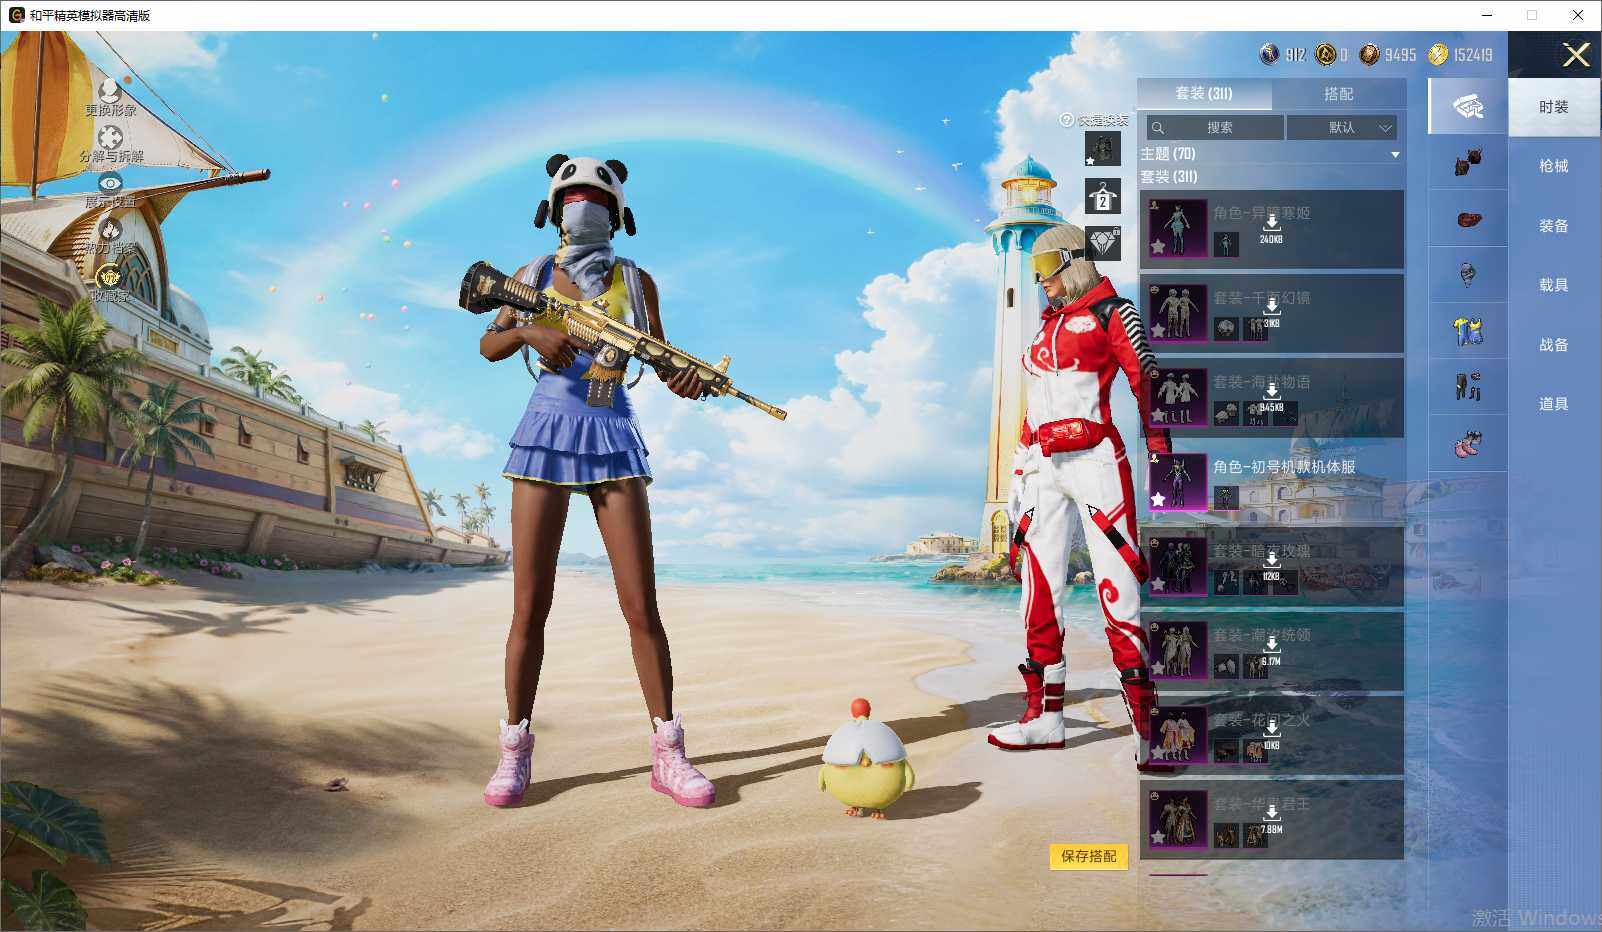Image resolution: width=1602 pixels, height=932 pixels.
Task: Open the 枪械 category tab
Action: pyautogui.click(x=1553, y=166)
